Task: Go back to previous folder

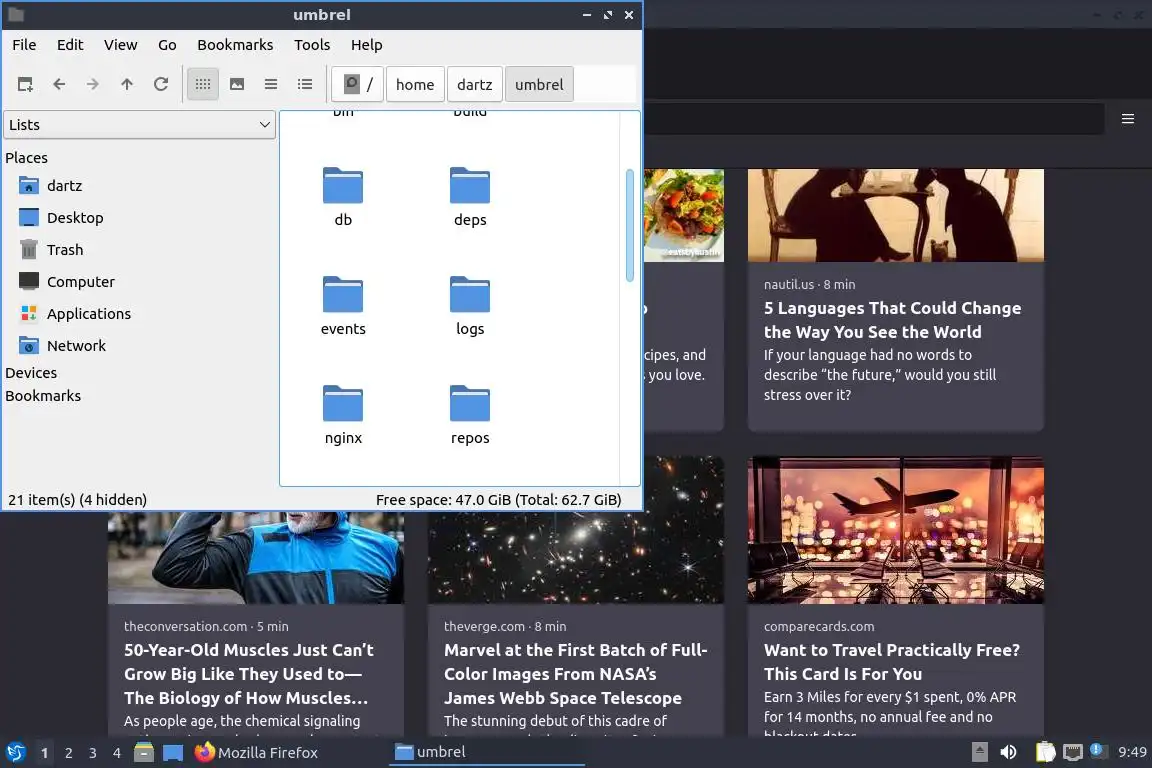Action: click(x=60, y=85)
